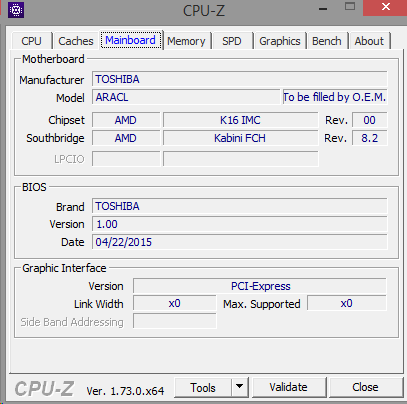The image size is (407, 404).
Task: Select the Mainboard tab
Action: (131, 40)
